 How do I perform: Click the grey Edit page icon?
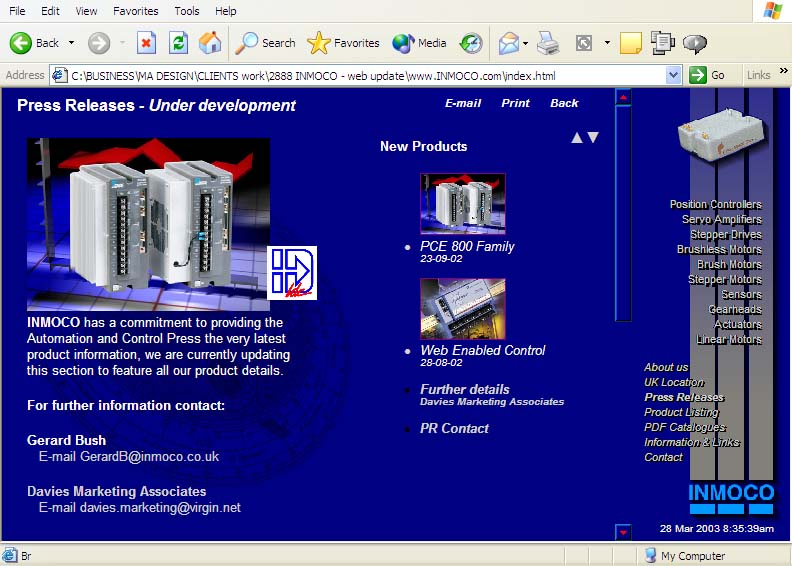point(584,43)
